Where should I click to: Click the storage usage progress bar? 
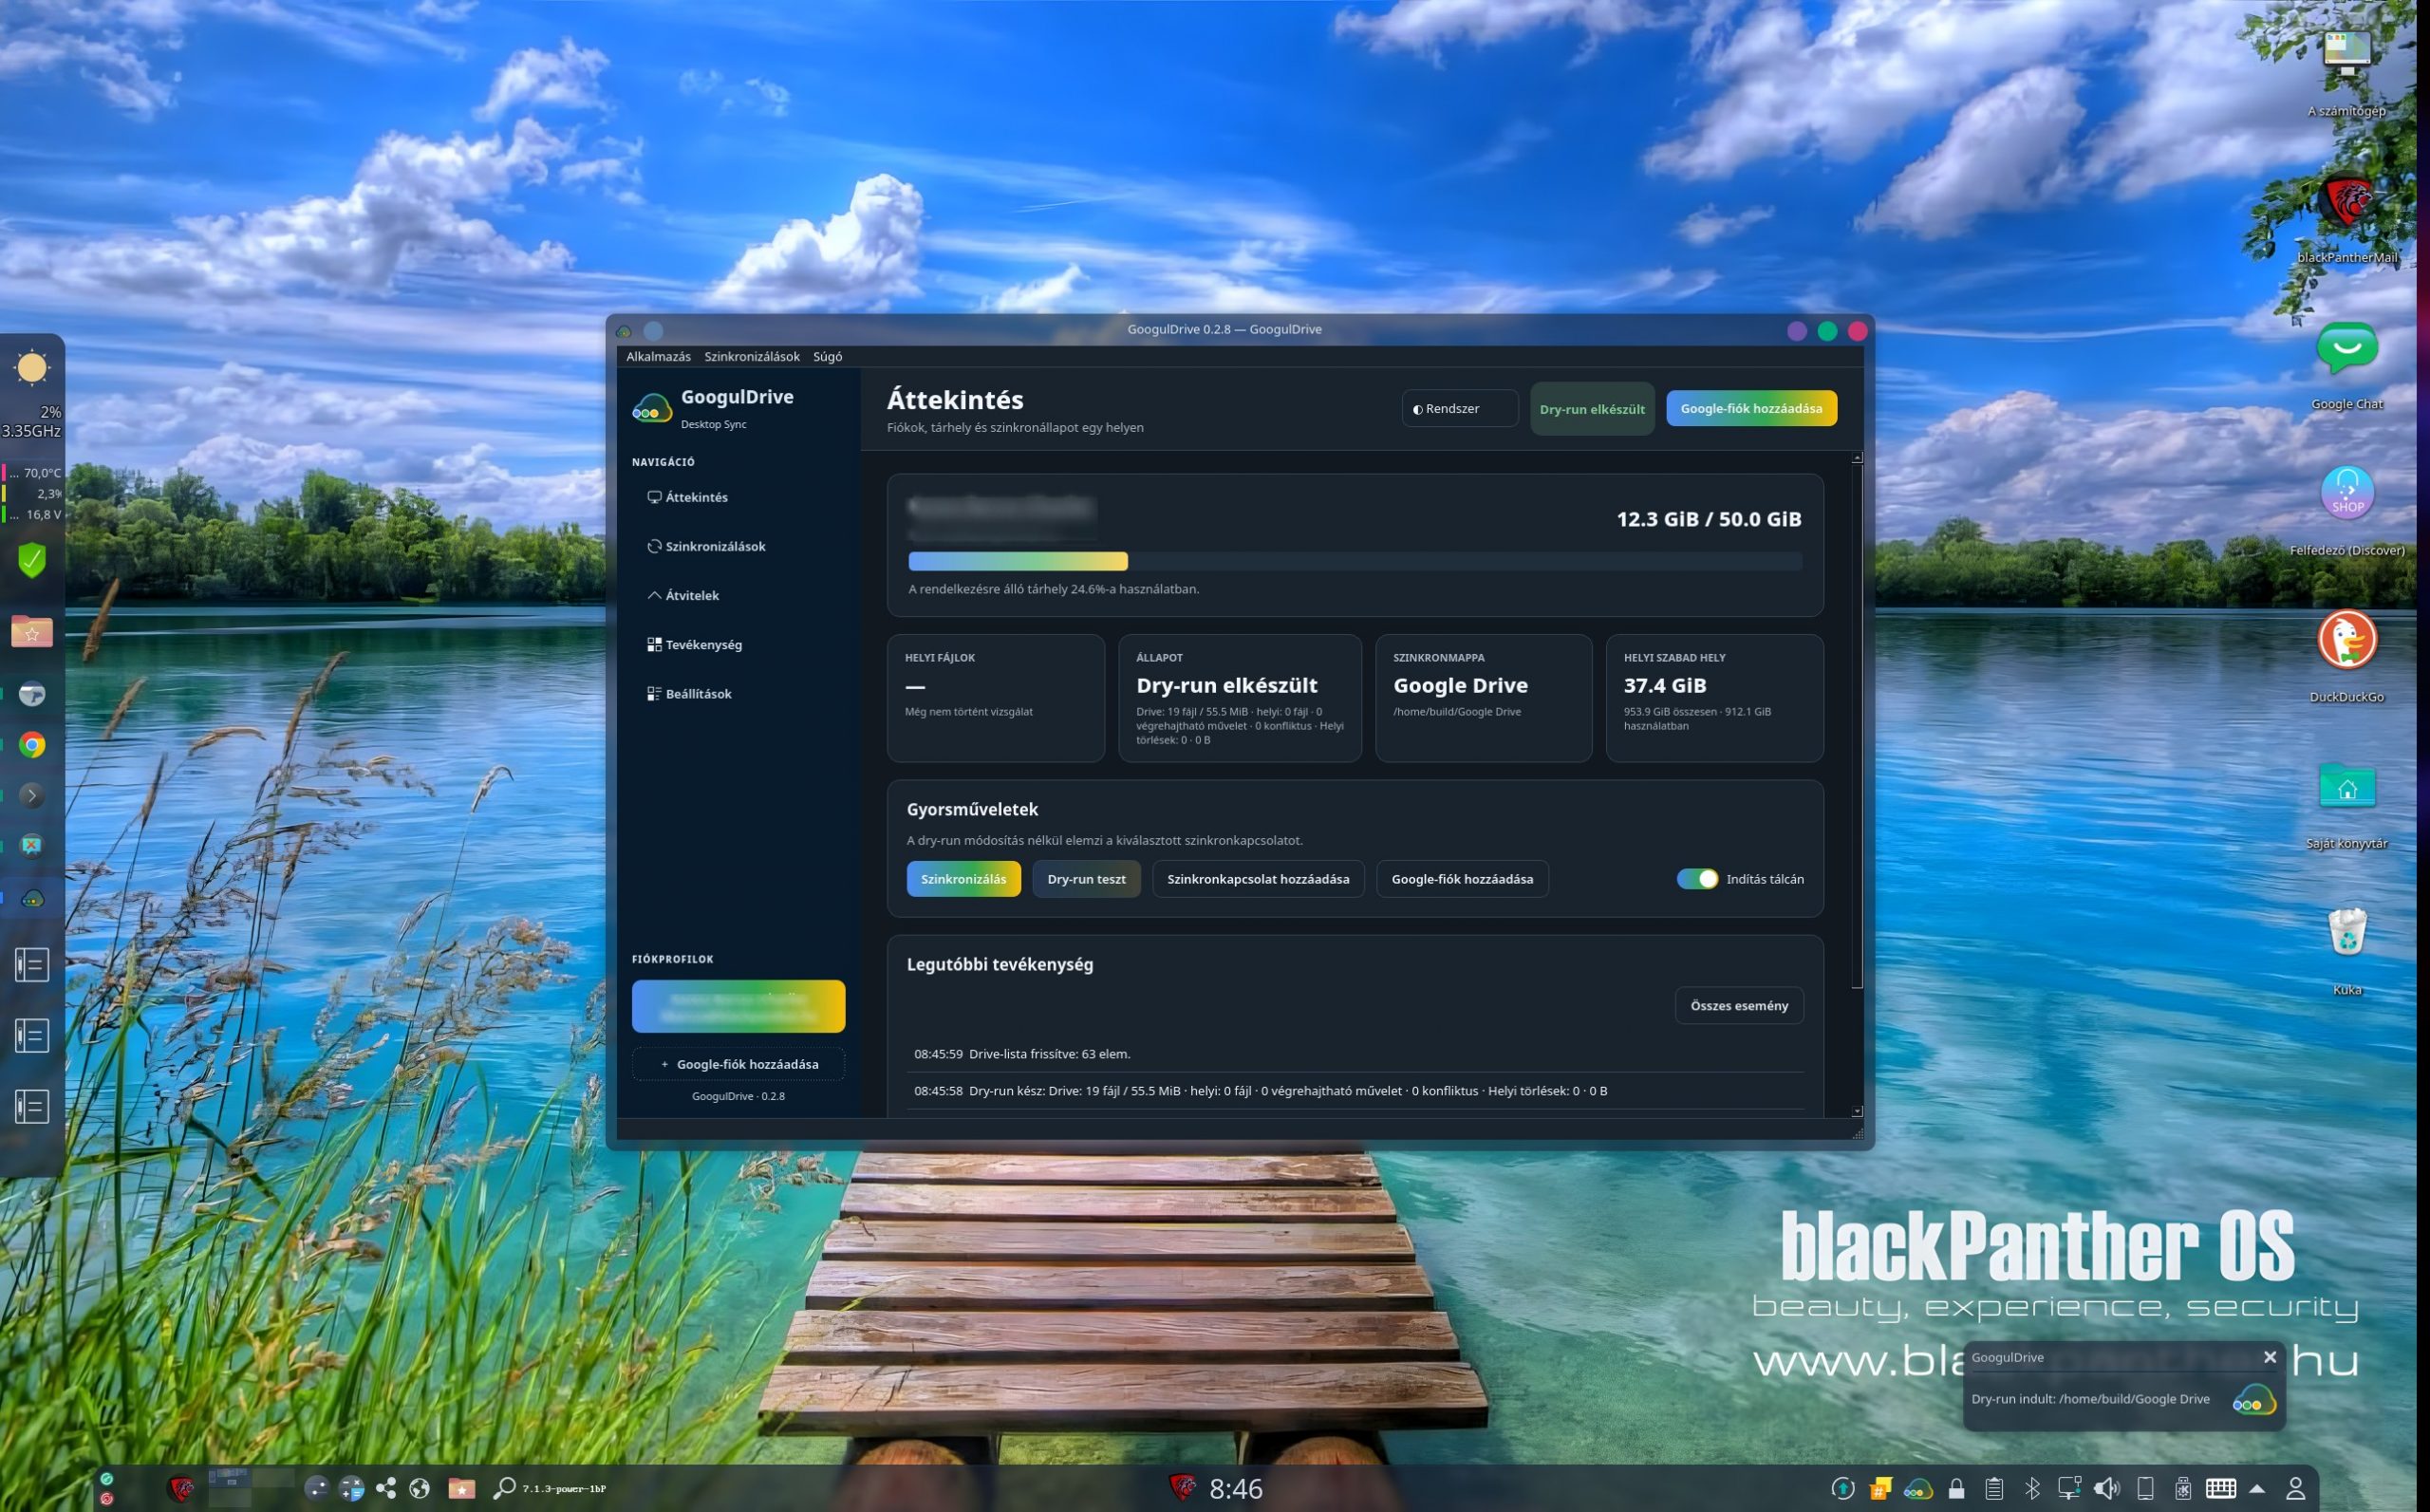pyautogui.click(x=1355, y=561)
